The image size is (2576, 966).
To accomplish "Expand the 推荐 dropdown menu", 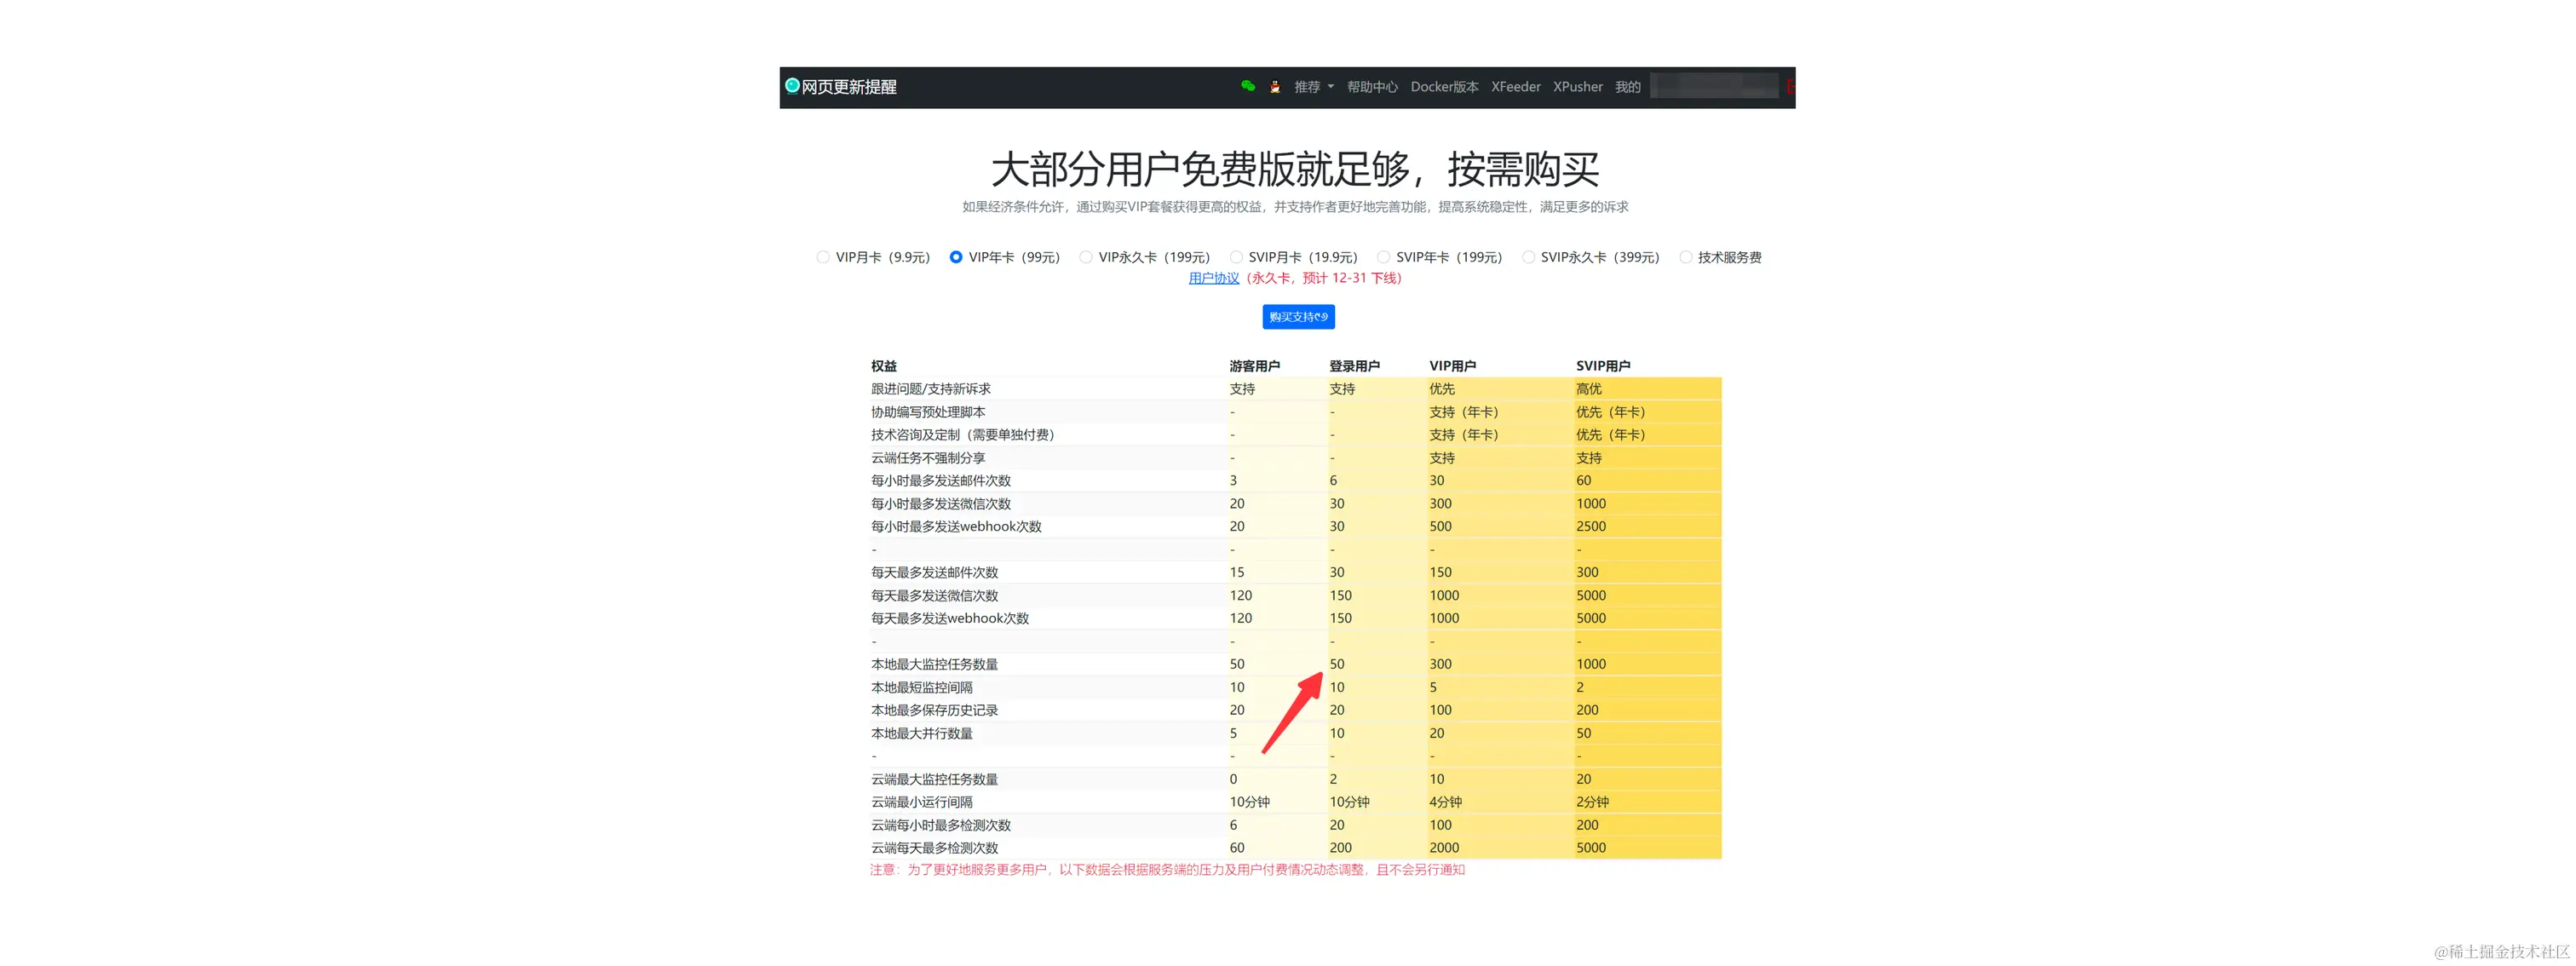I will [x=1313, y=87].
